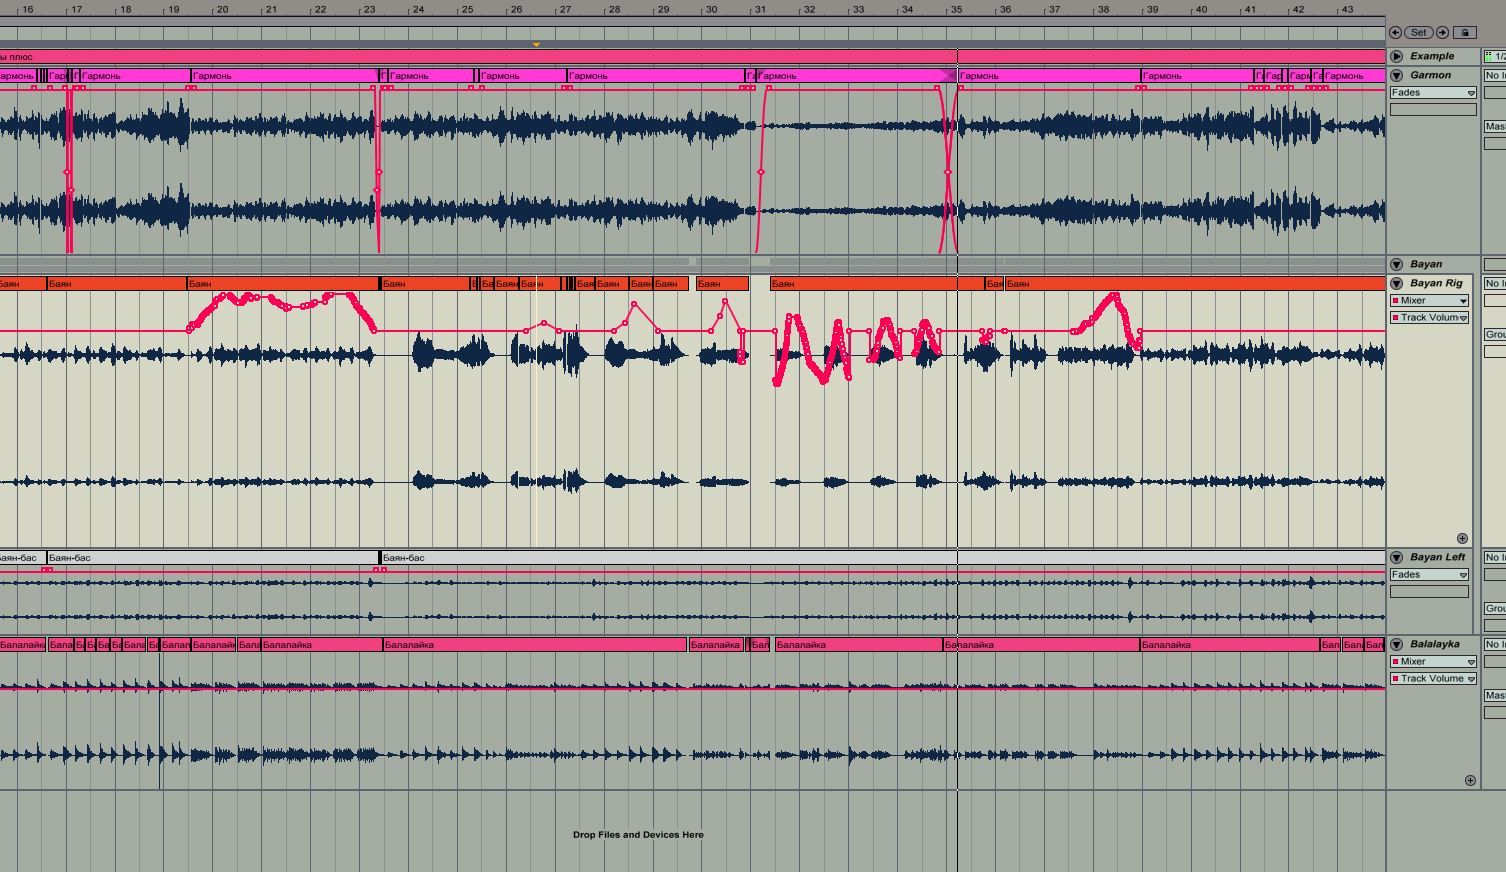The height and width of the screenshot is (872, 1506).
Task: Select the Garmon track header
Action: pos(1431,75)
